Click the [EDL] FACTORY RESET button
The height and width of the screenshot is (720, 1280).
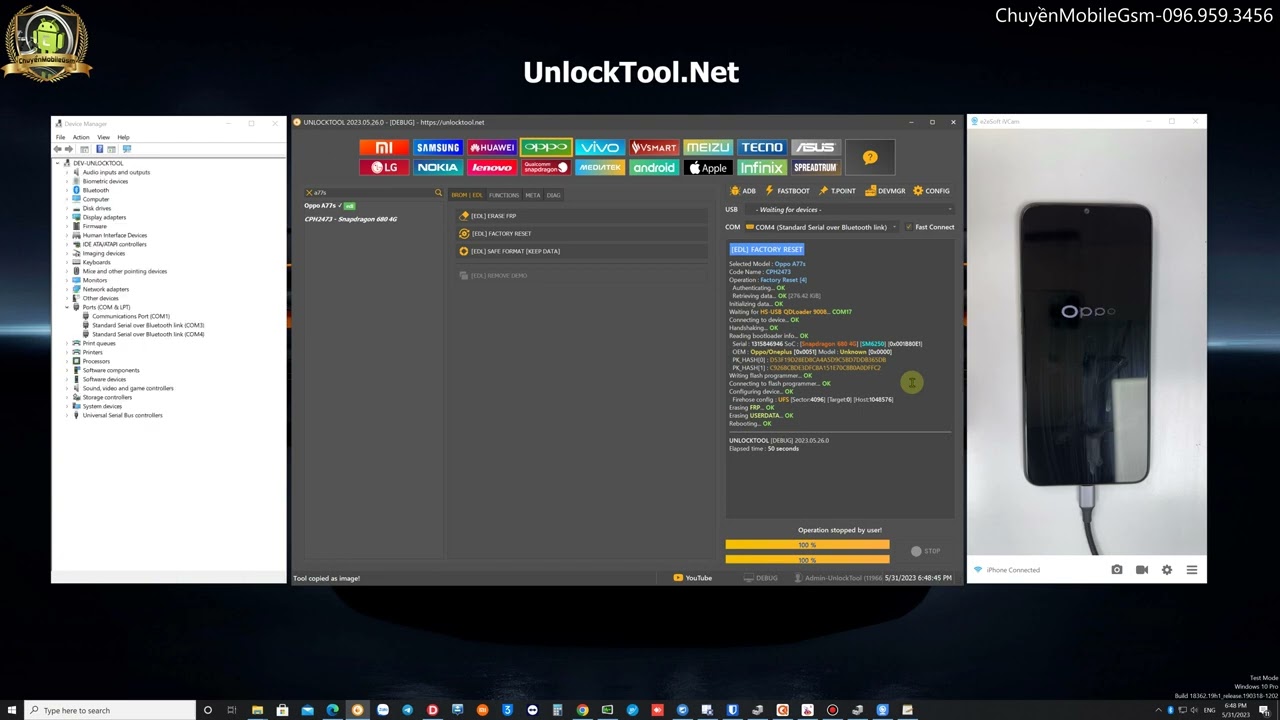(581, 234)
